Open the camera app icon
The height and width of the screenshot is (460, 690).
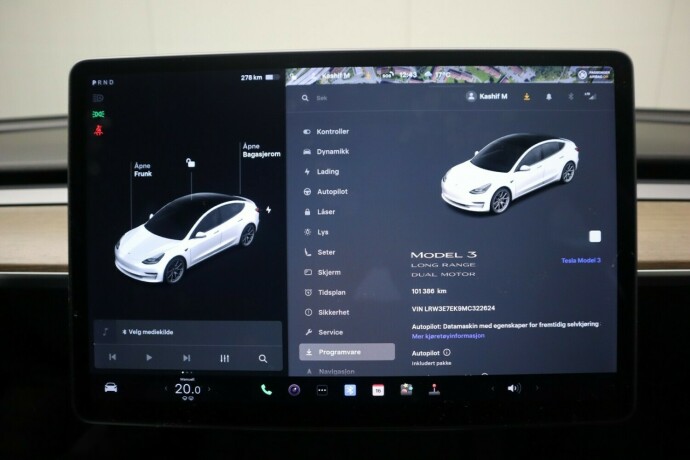coord(294,390)
